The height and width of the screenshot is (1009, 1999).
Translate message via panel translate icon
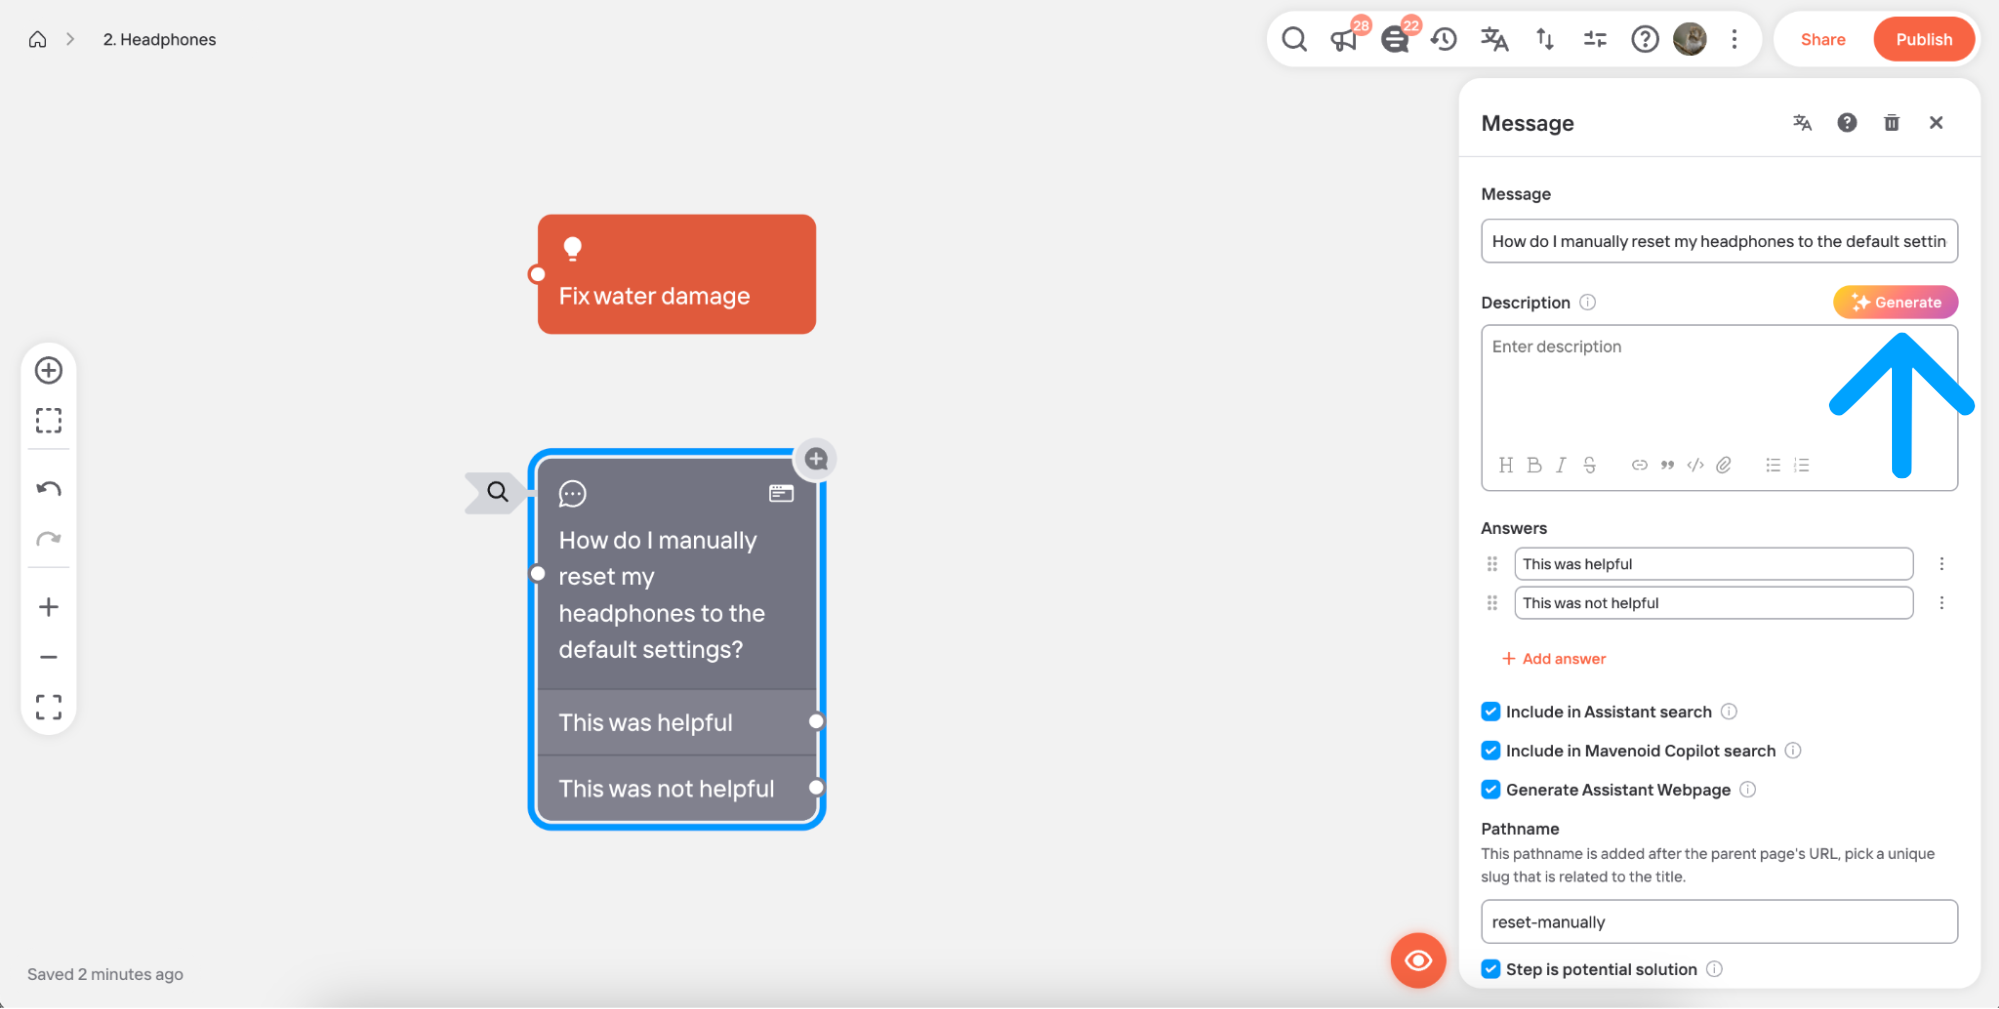coord(1802,122)
